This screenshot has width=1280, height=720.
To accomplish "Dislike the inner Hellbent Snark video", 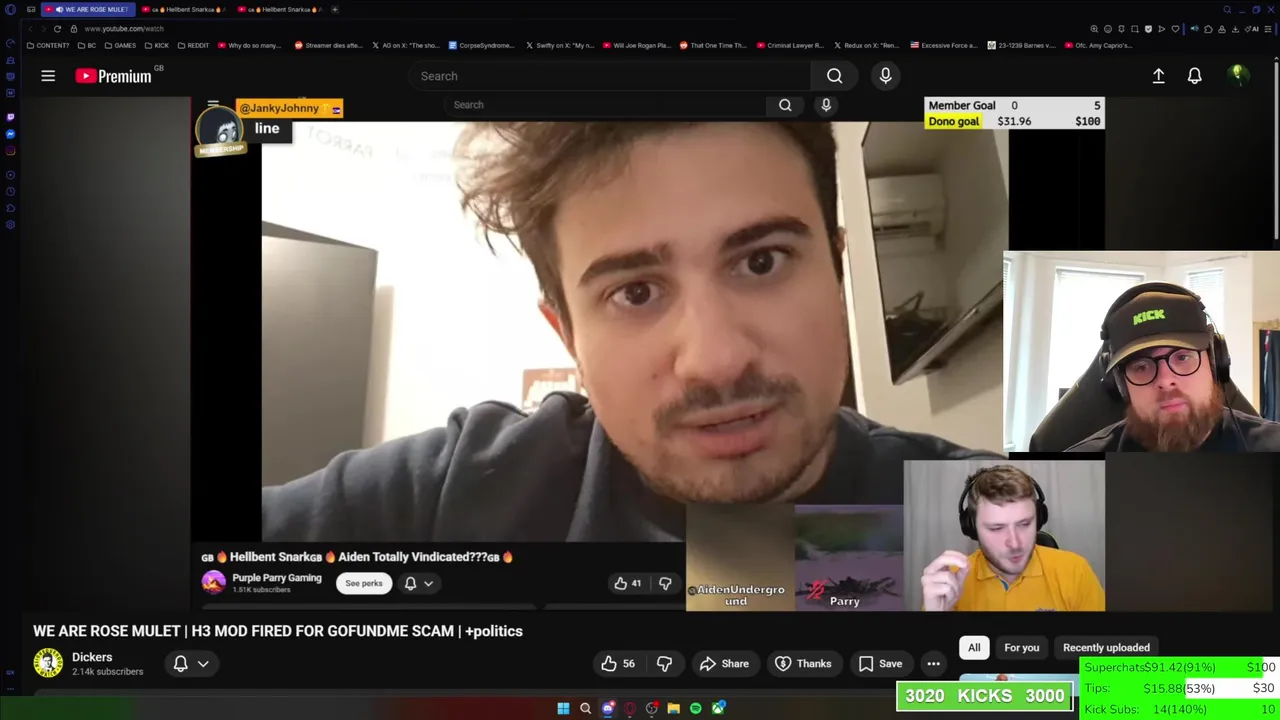I will [665, 583].
